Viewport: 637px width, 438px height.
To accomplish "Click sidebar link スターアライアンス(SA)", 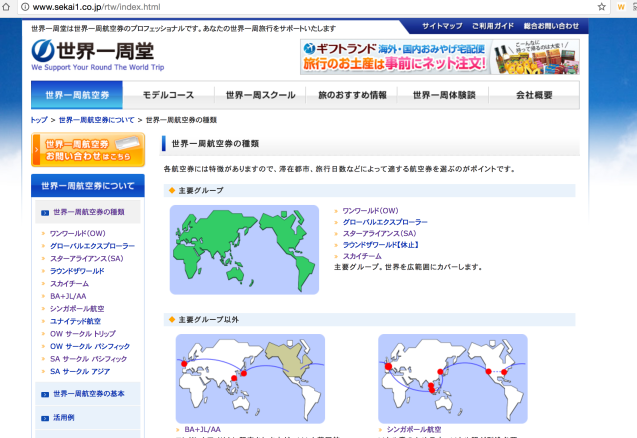I will coord(87,258).
